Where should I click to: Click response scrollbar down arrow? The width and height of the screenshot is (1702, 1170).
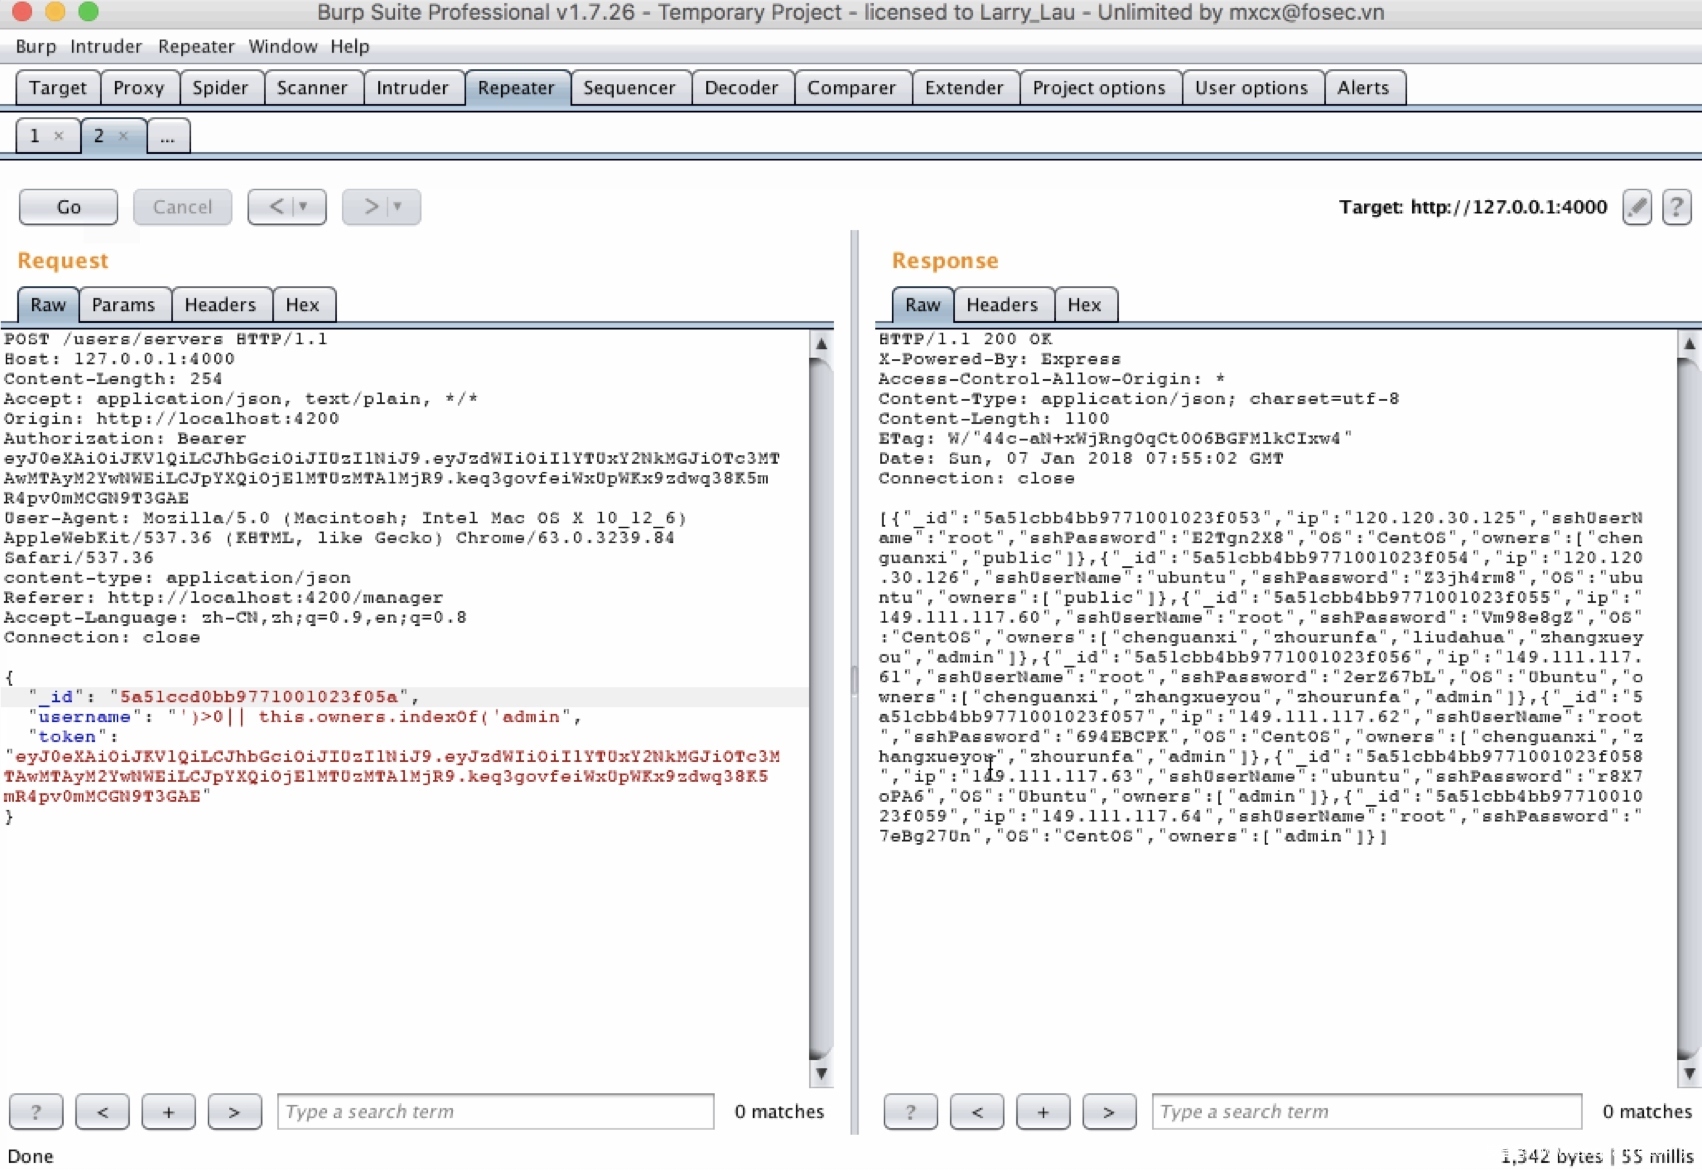coord(1689,1074)
